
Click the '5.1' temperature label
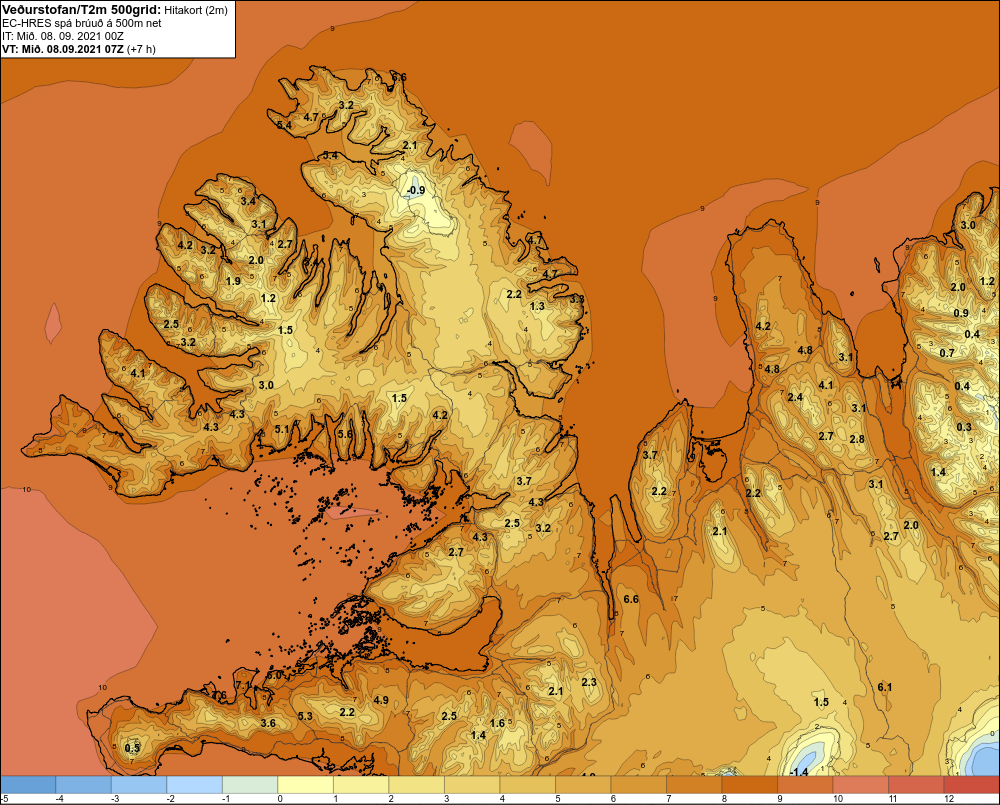282,429
